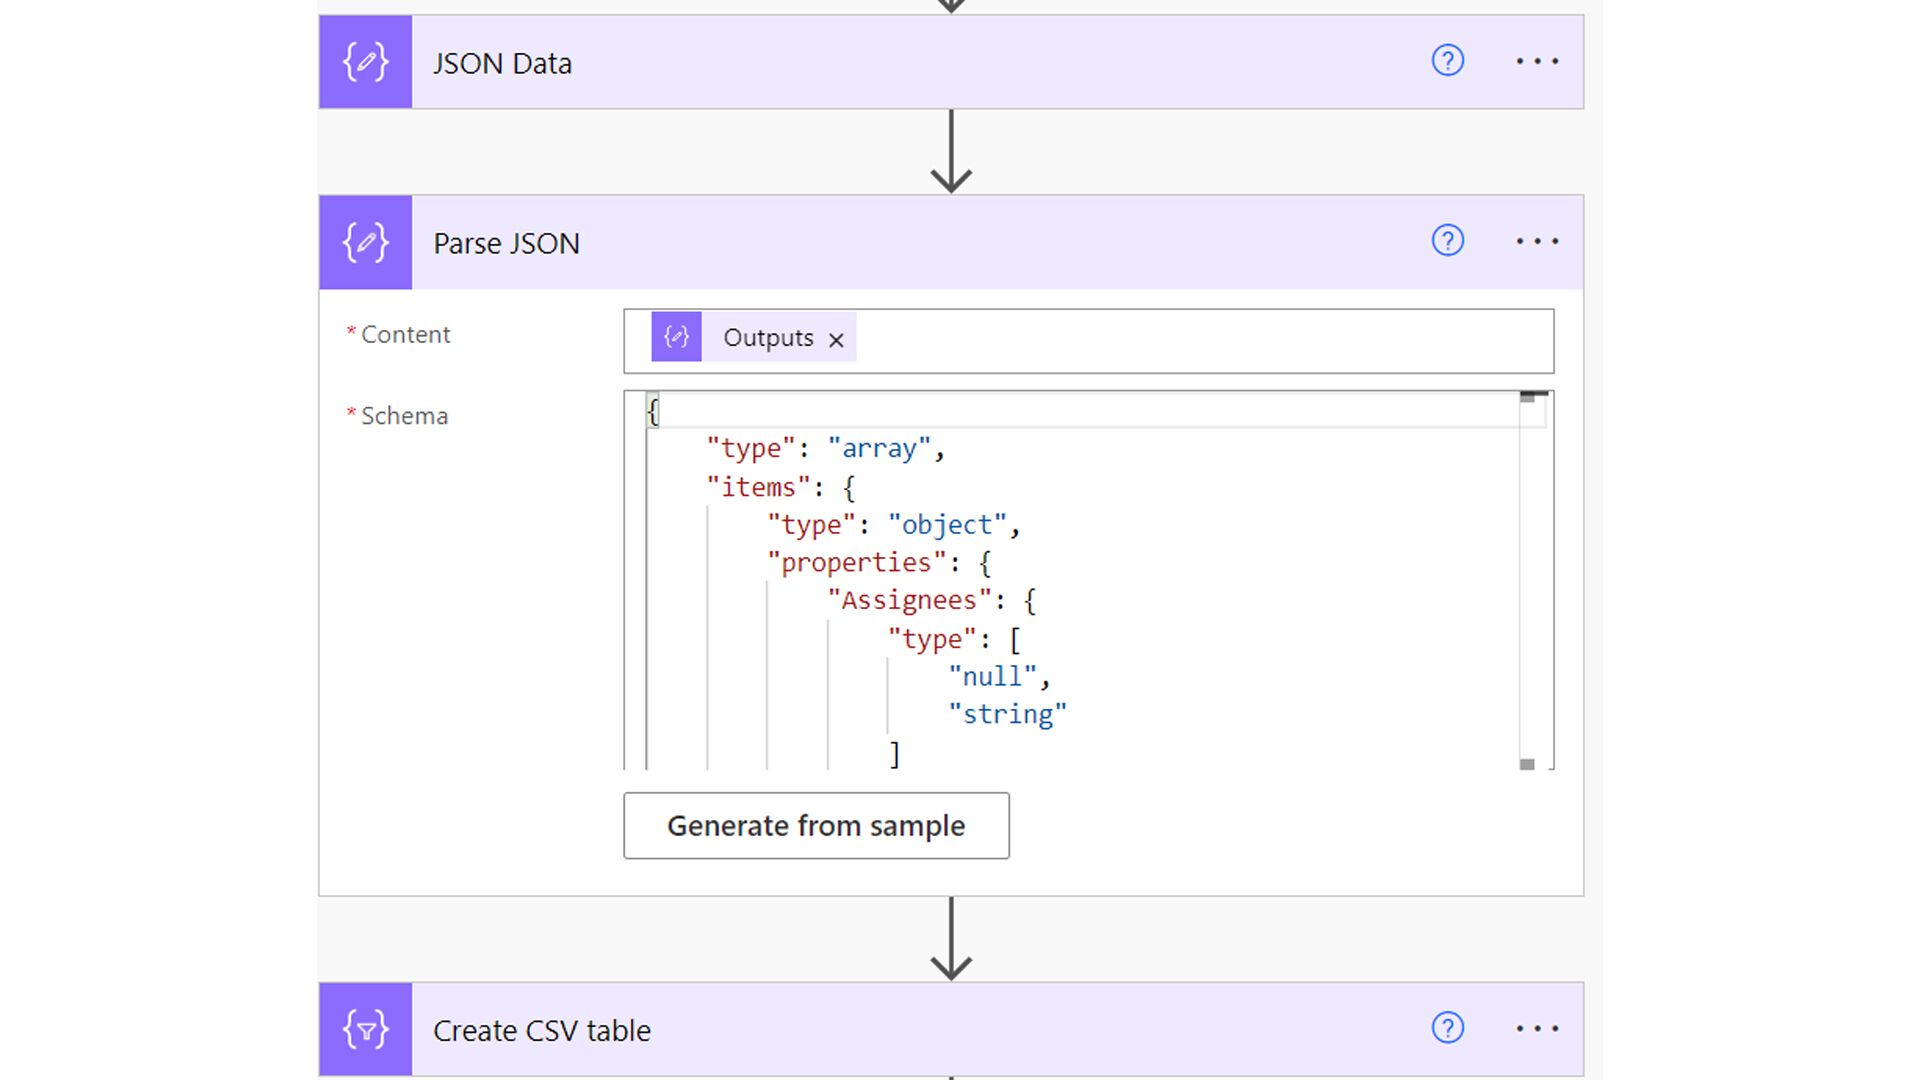This screenshot has width=1920, height=1080.
Task: Open help for JSON Data step
Action: click(x=1447, y=61)
